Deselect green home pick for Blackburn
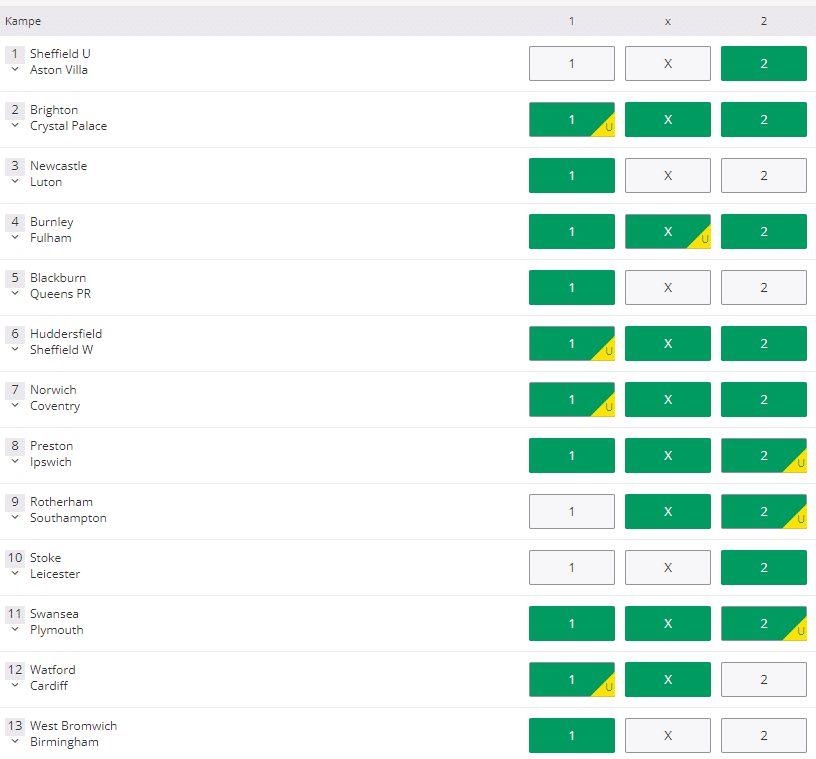Screen dimensions: 816x759 (571, 287)
